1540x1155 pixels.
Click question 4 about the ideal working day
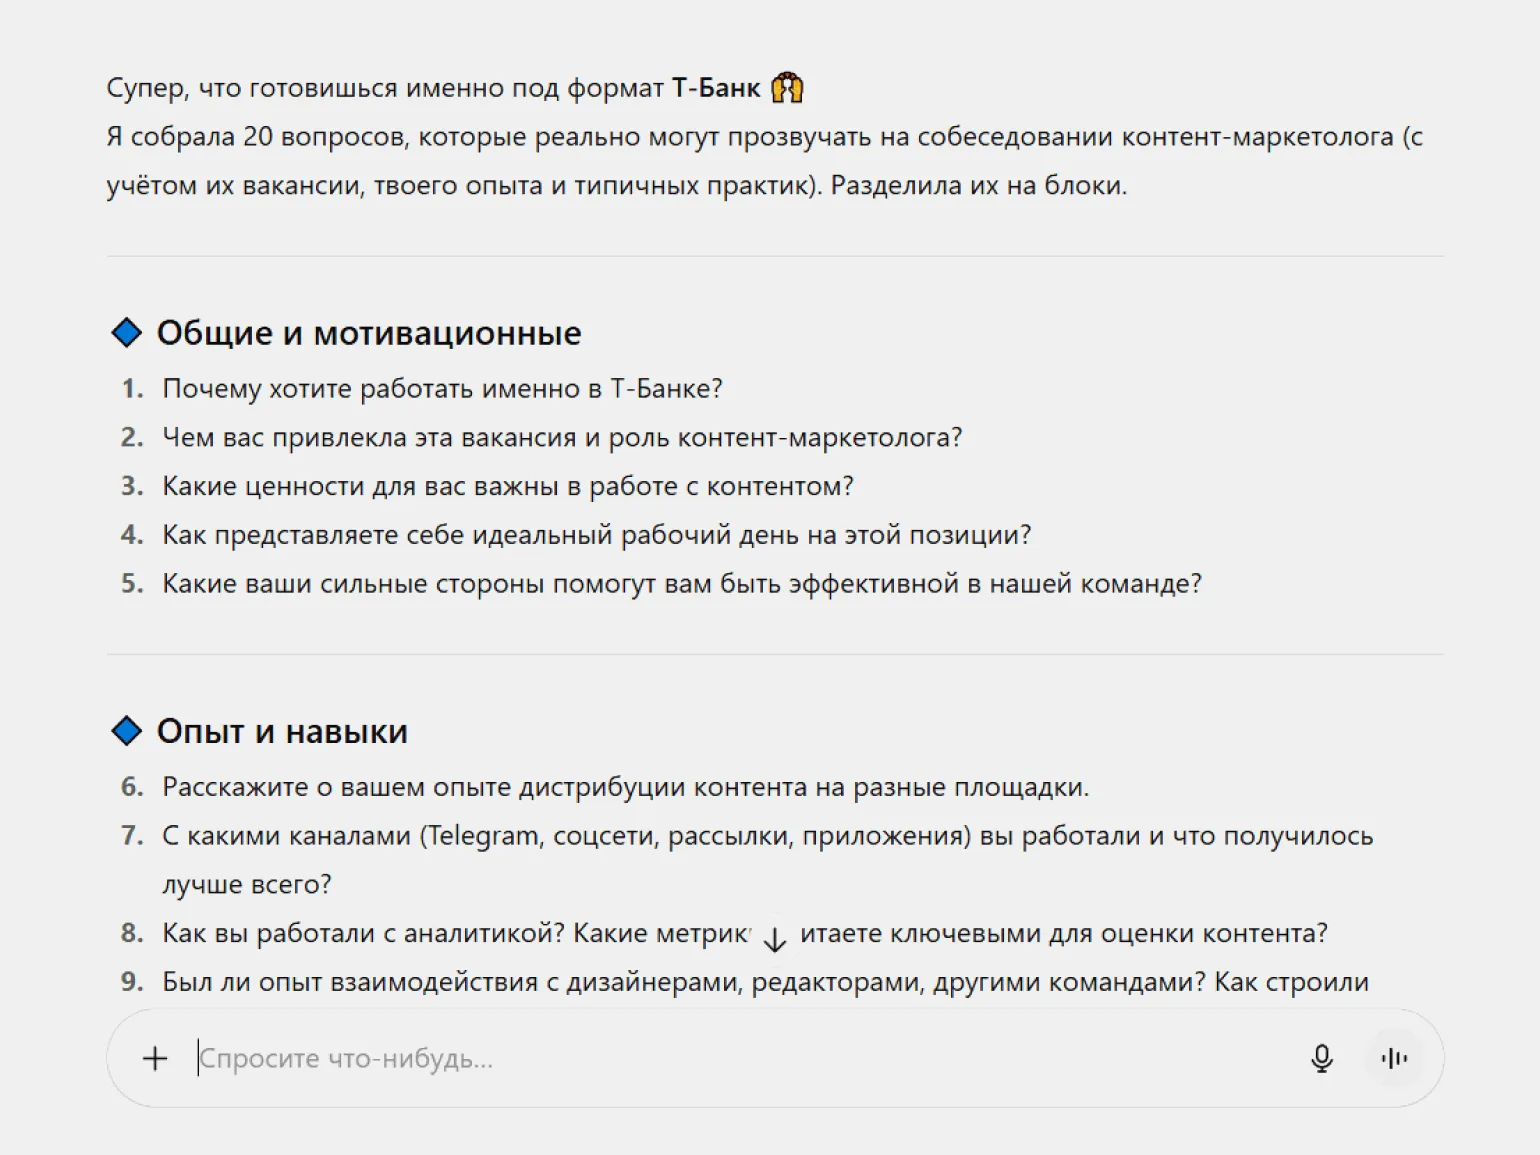click(x=596, y=535)
